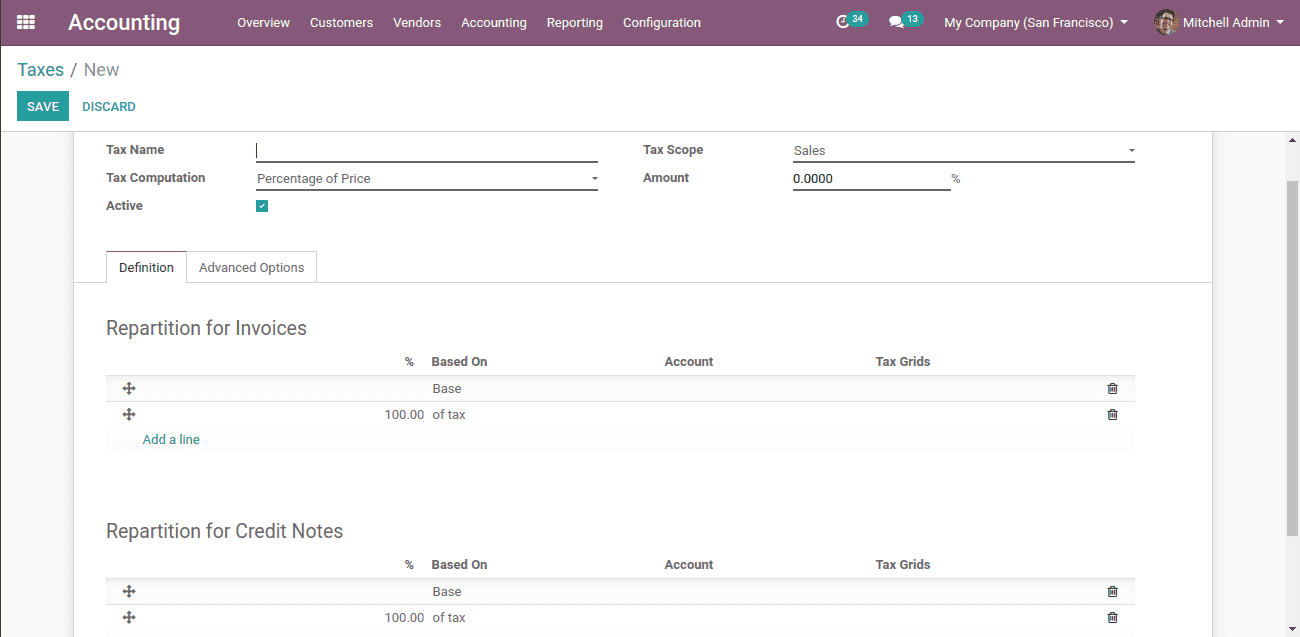Click the Repartition for Credit Notes heading
Viewport: 1300px width, 637px height.
click(225, 531)
